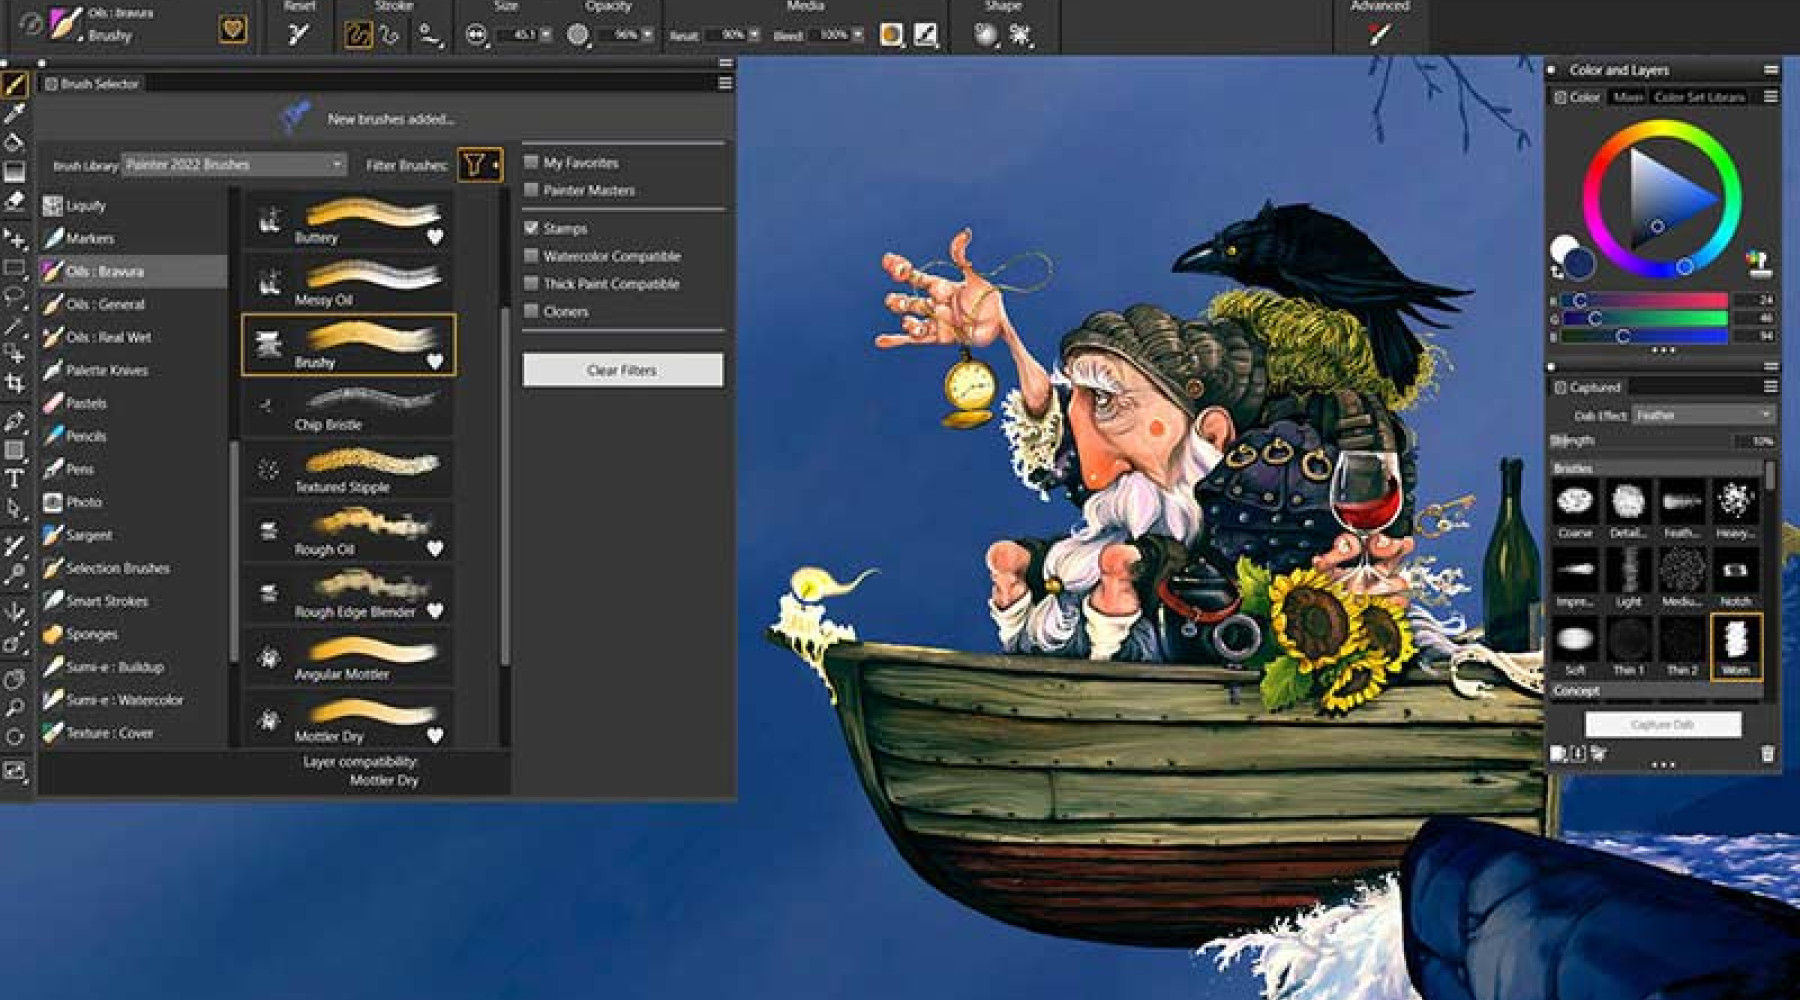
Task: Open the Brush Library dropdown showing Painter 2022 Brushes
Action: [230, 163]
